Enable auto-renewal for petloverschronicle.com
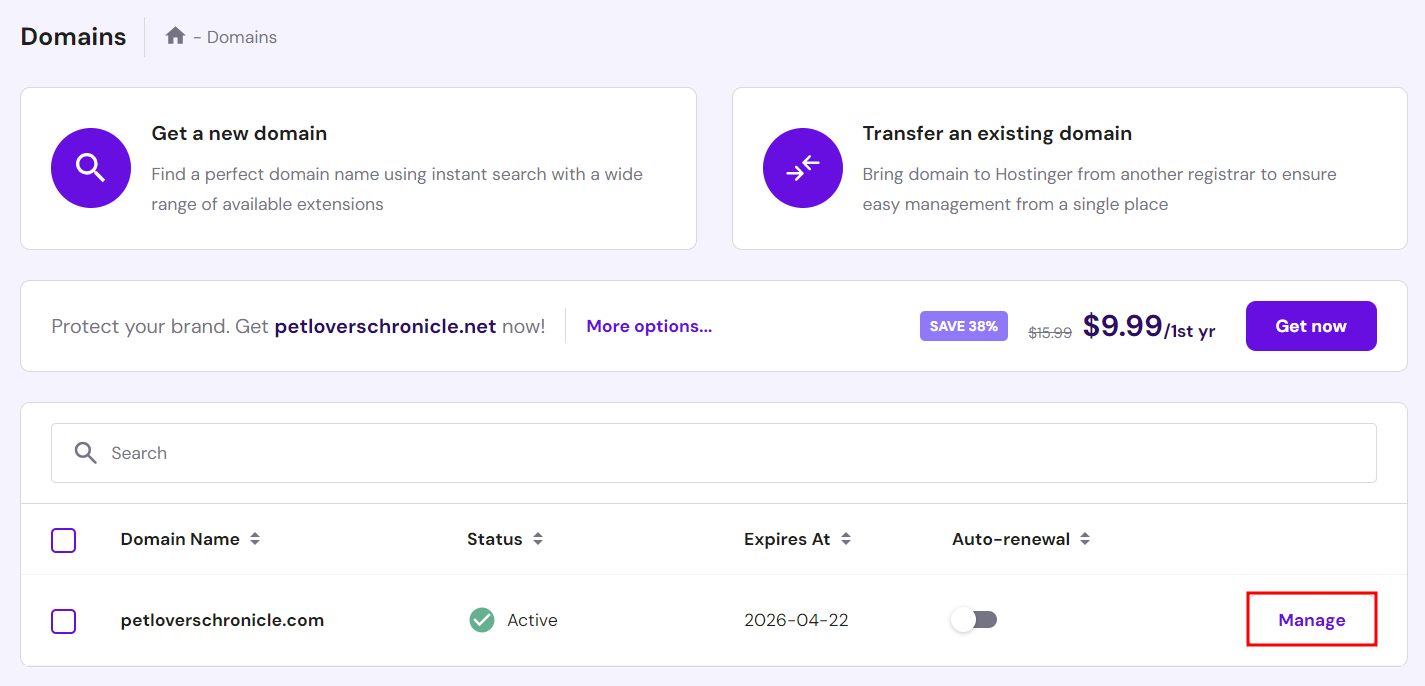This screenshot has height=686, width=1425. 975,619
